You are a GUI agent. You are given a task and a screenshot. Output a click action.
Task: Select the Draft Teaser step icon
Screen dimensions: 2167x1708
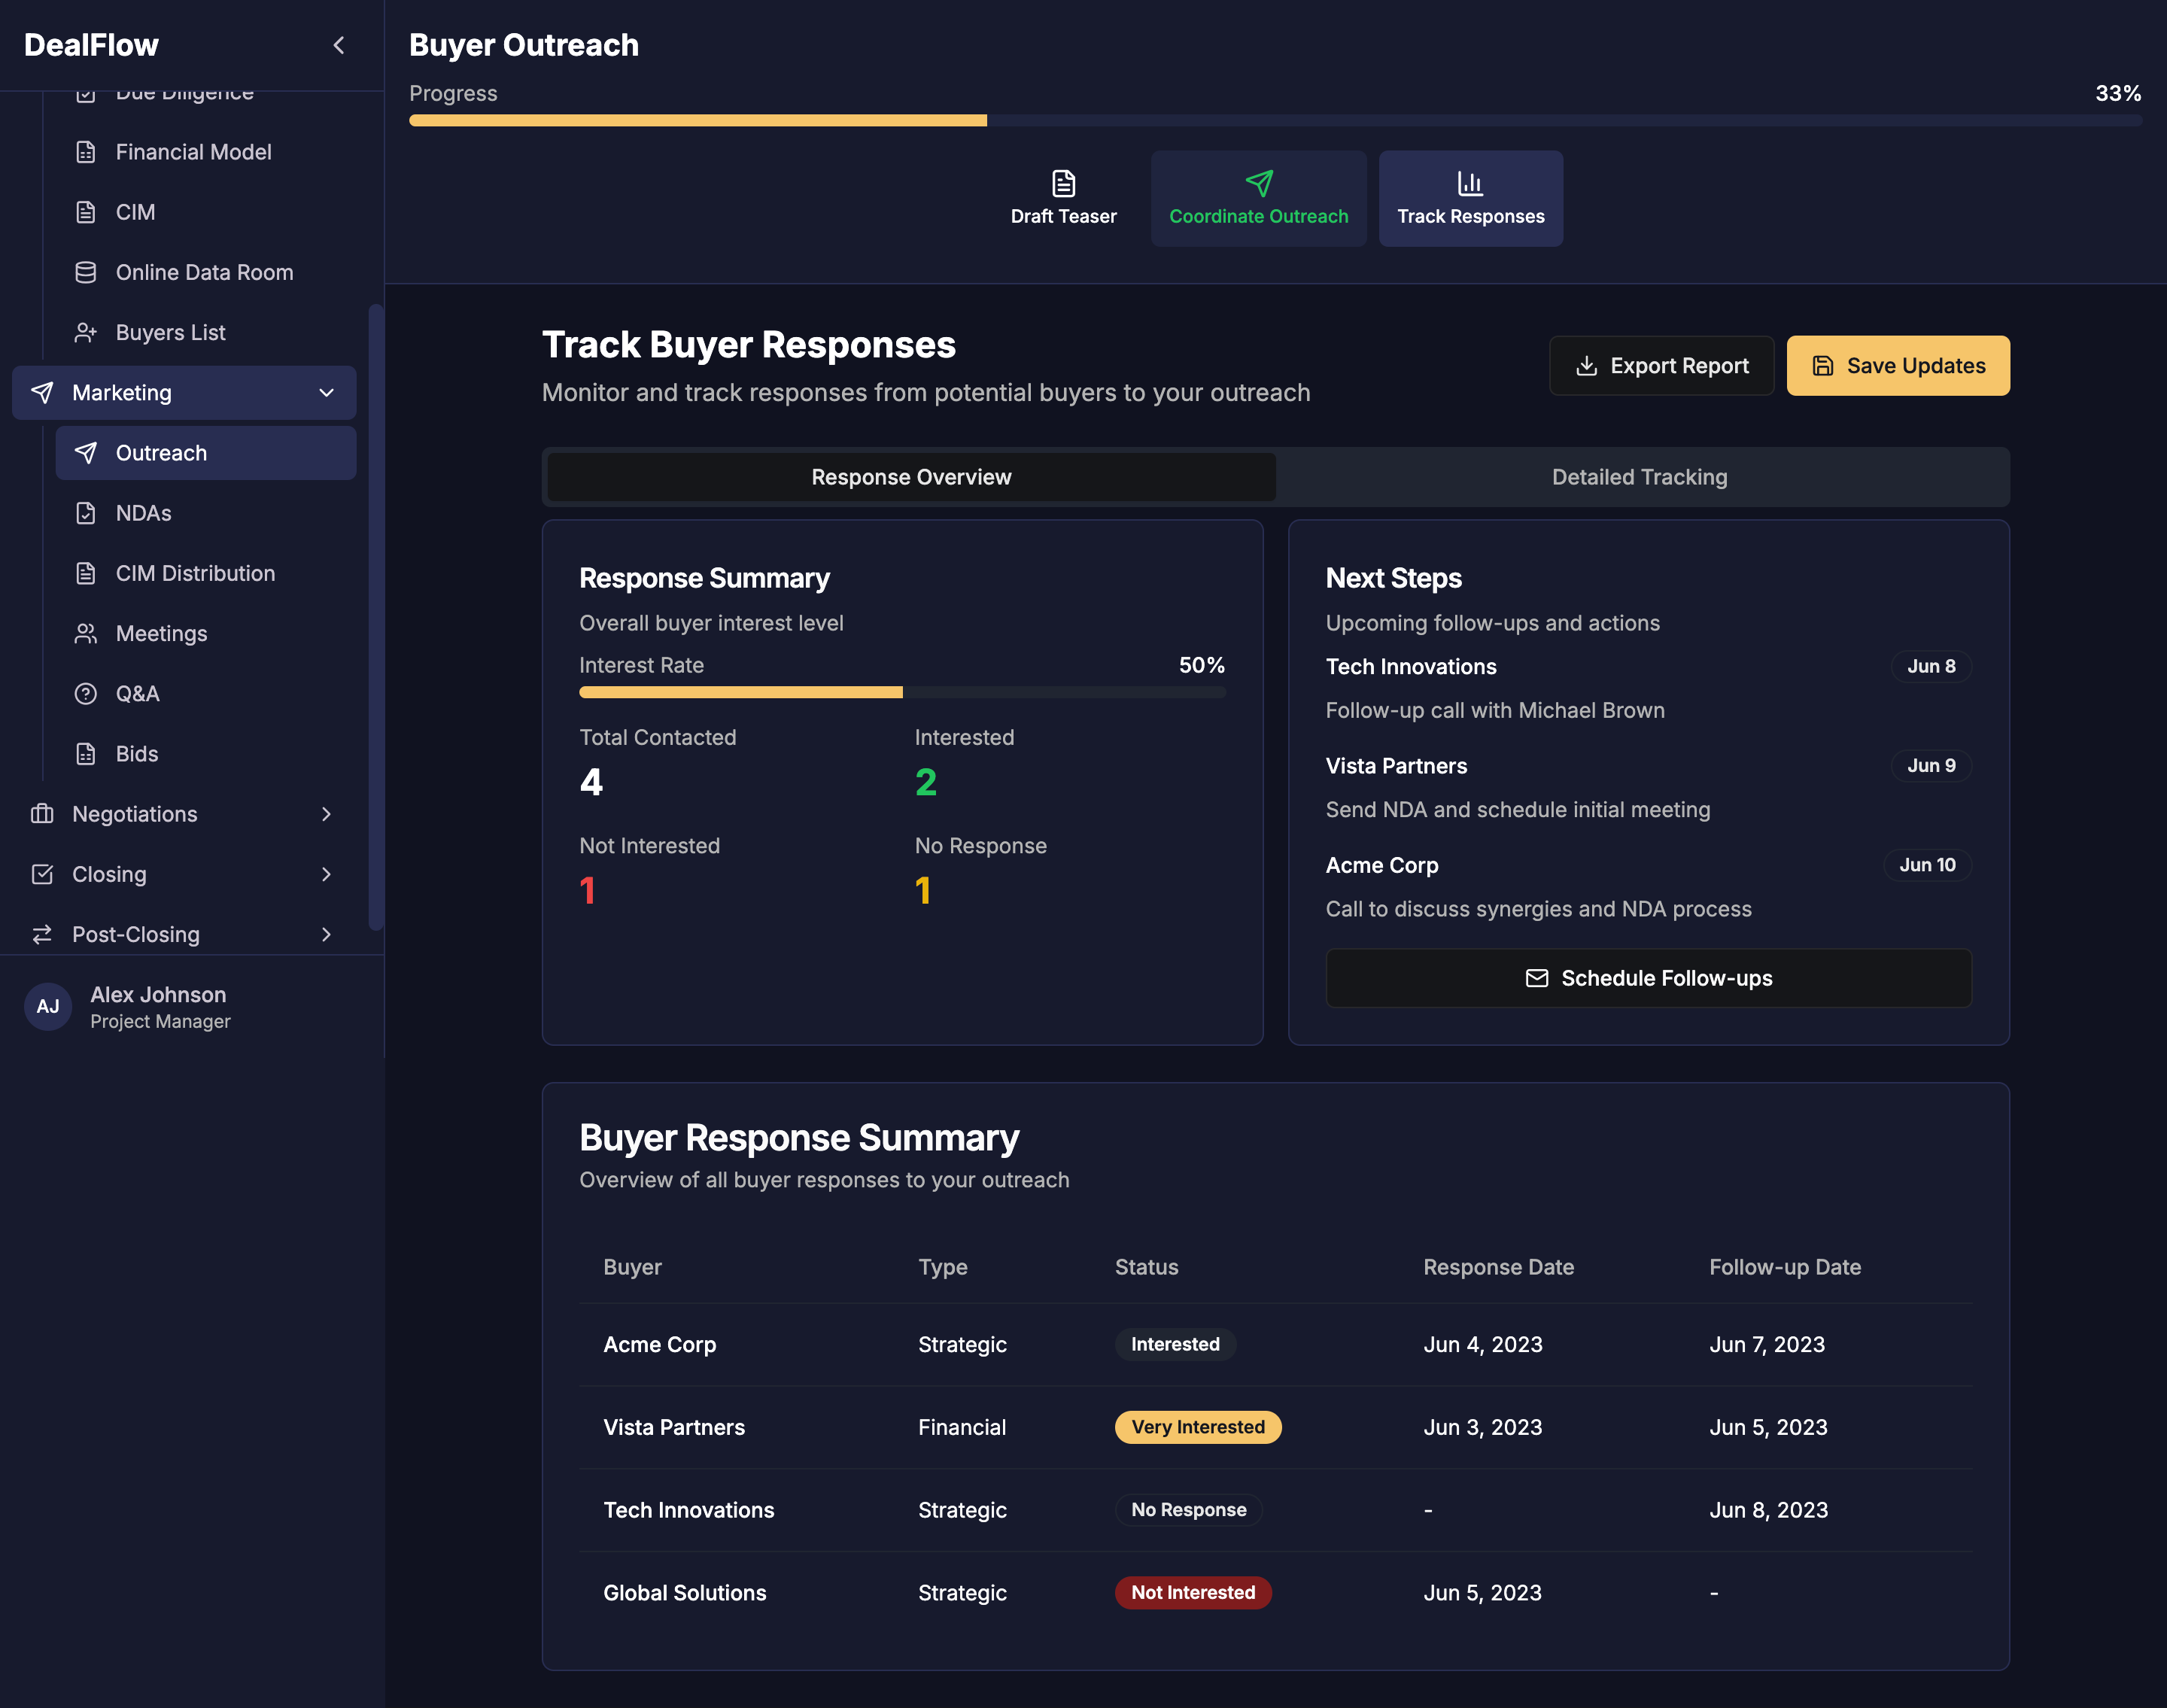coord(1064,184)
